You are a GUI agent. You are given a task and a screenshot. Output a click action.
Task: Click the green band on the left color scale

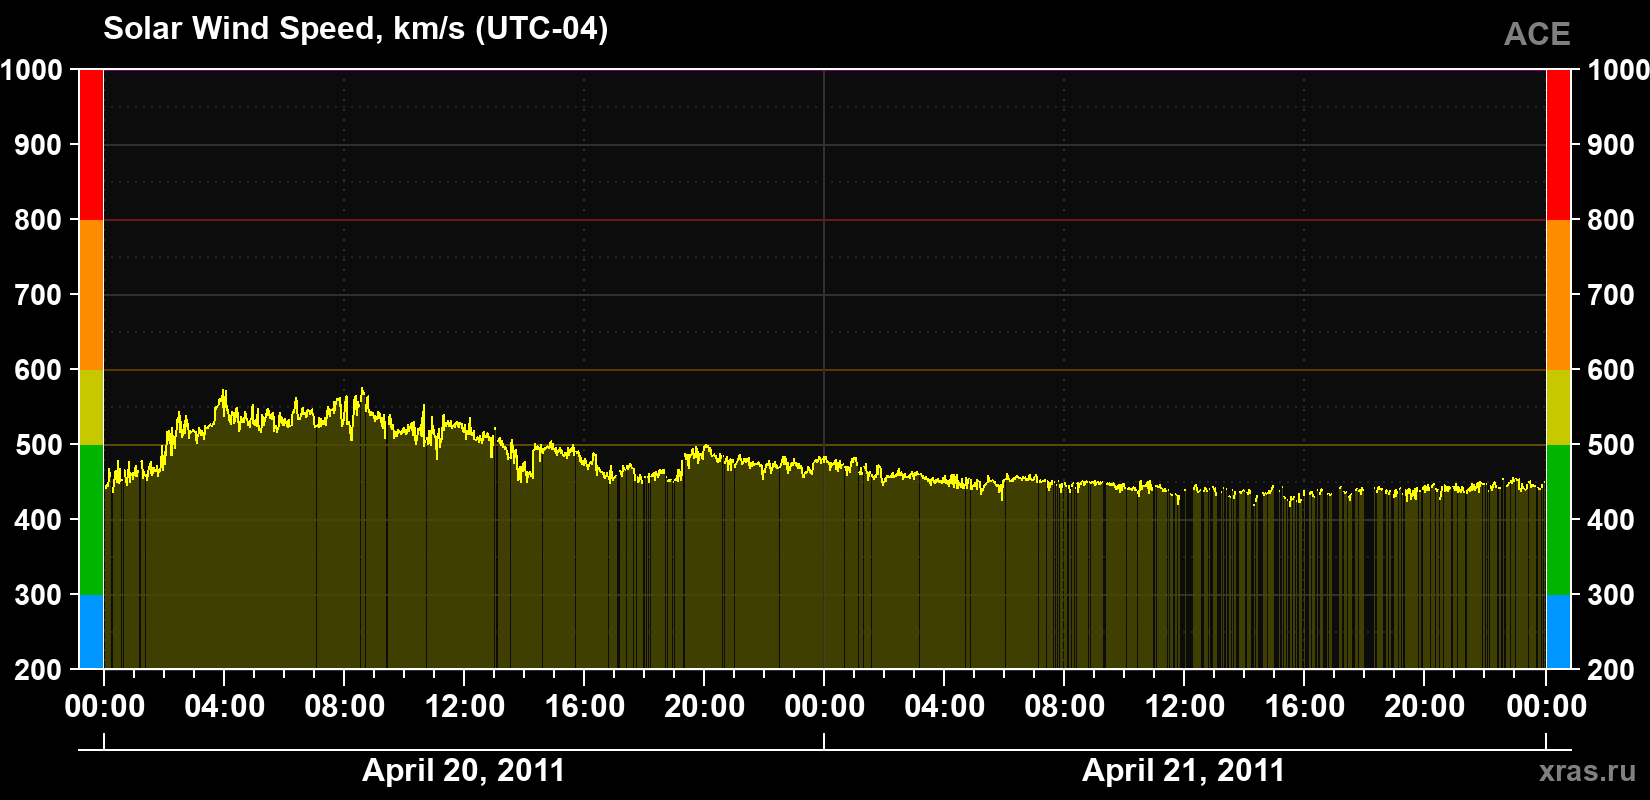pyautogui.click(x=91, y=520)
